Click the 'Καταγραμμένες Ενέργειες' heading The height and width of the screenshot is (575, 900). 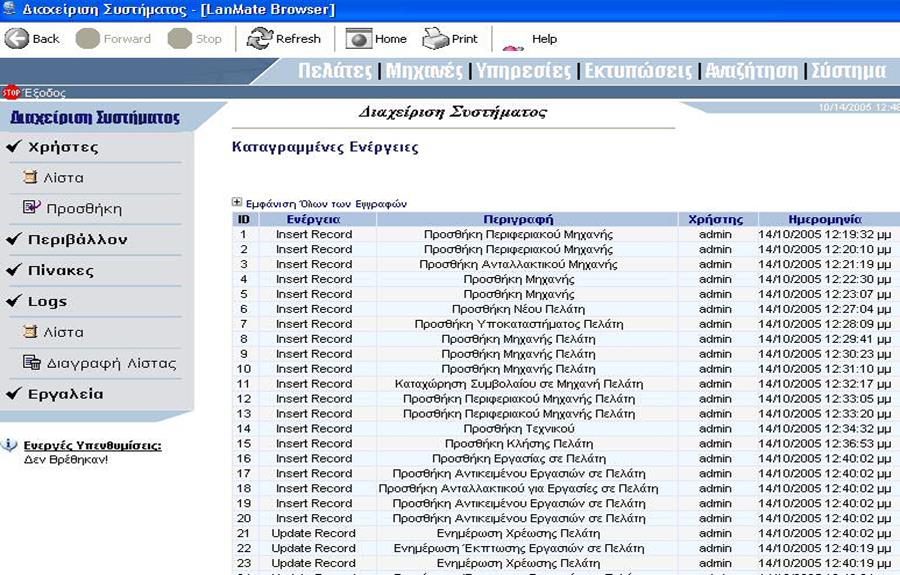pos(325,147)
